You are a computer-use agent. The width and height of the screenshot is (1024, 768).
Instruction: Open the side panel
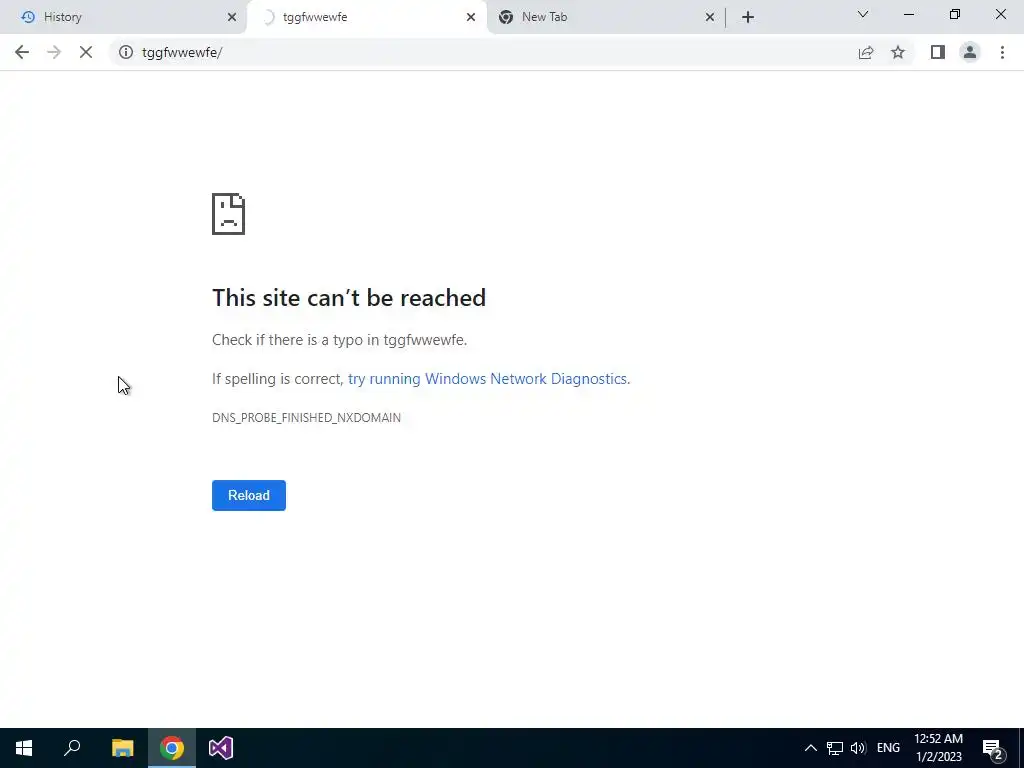(x=938, y=52)
